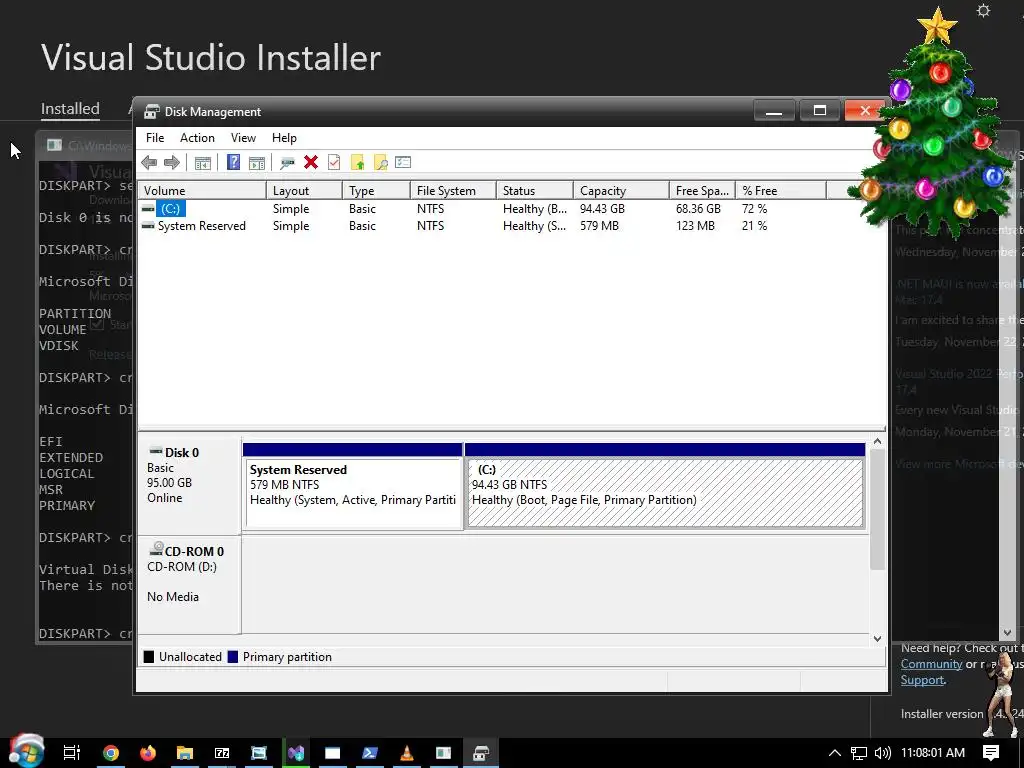This screenshot has height=768, width=1024.
Task: Click the black Unallocated legend swatch
Action: (149, 656)
